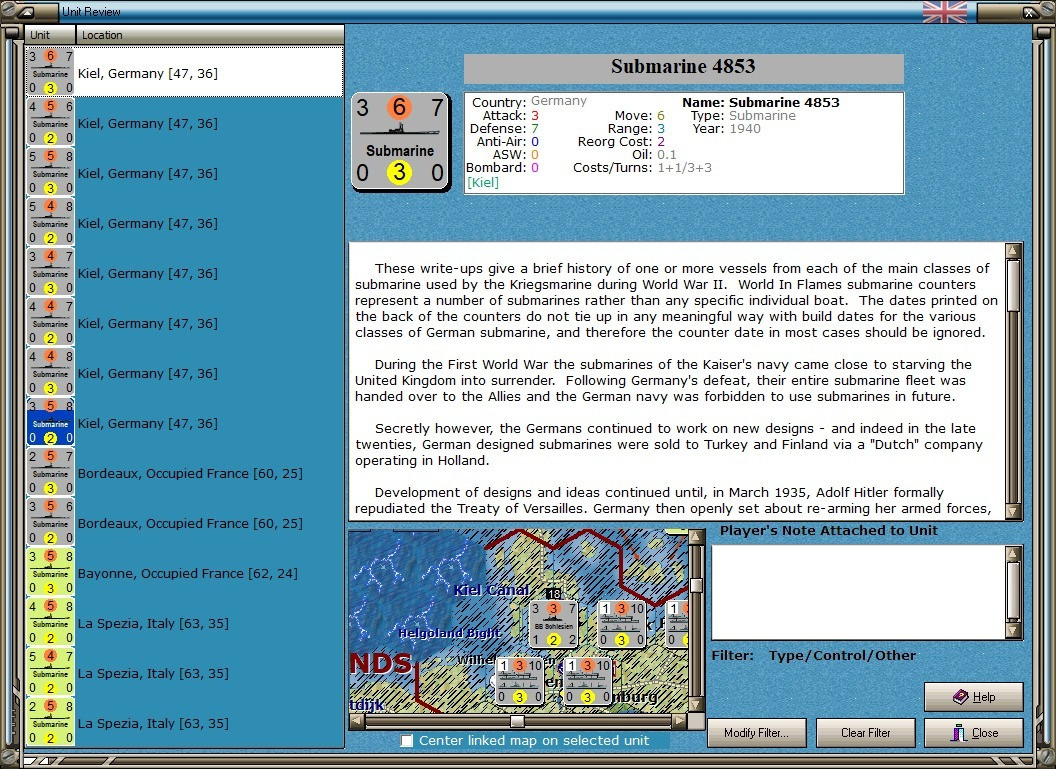Select the 3-4-7 submarine counter in list
The height and width of the screenshot is (769, 1056).
coord(51,272)
